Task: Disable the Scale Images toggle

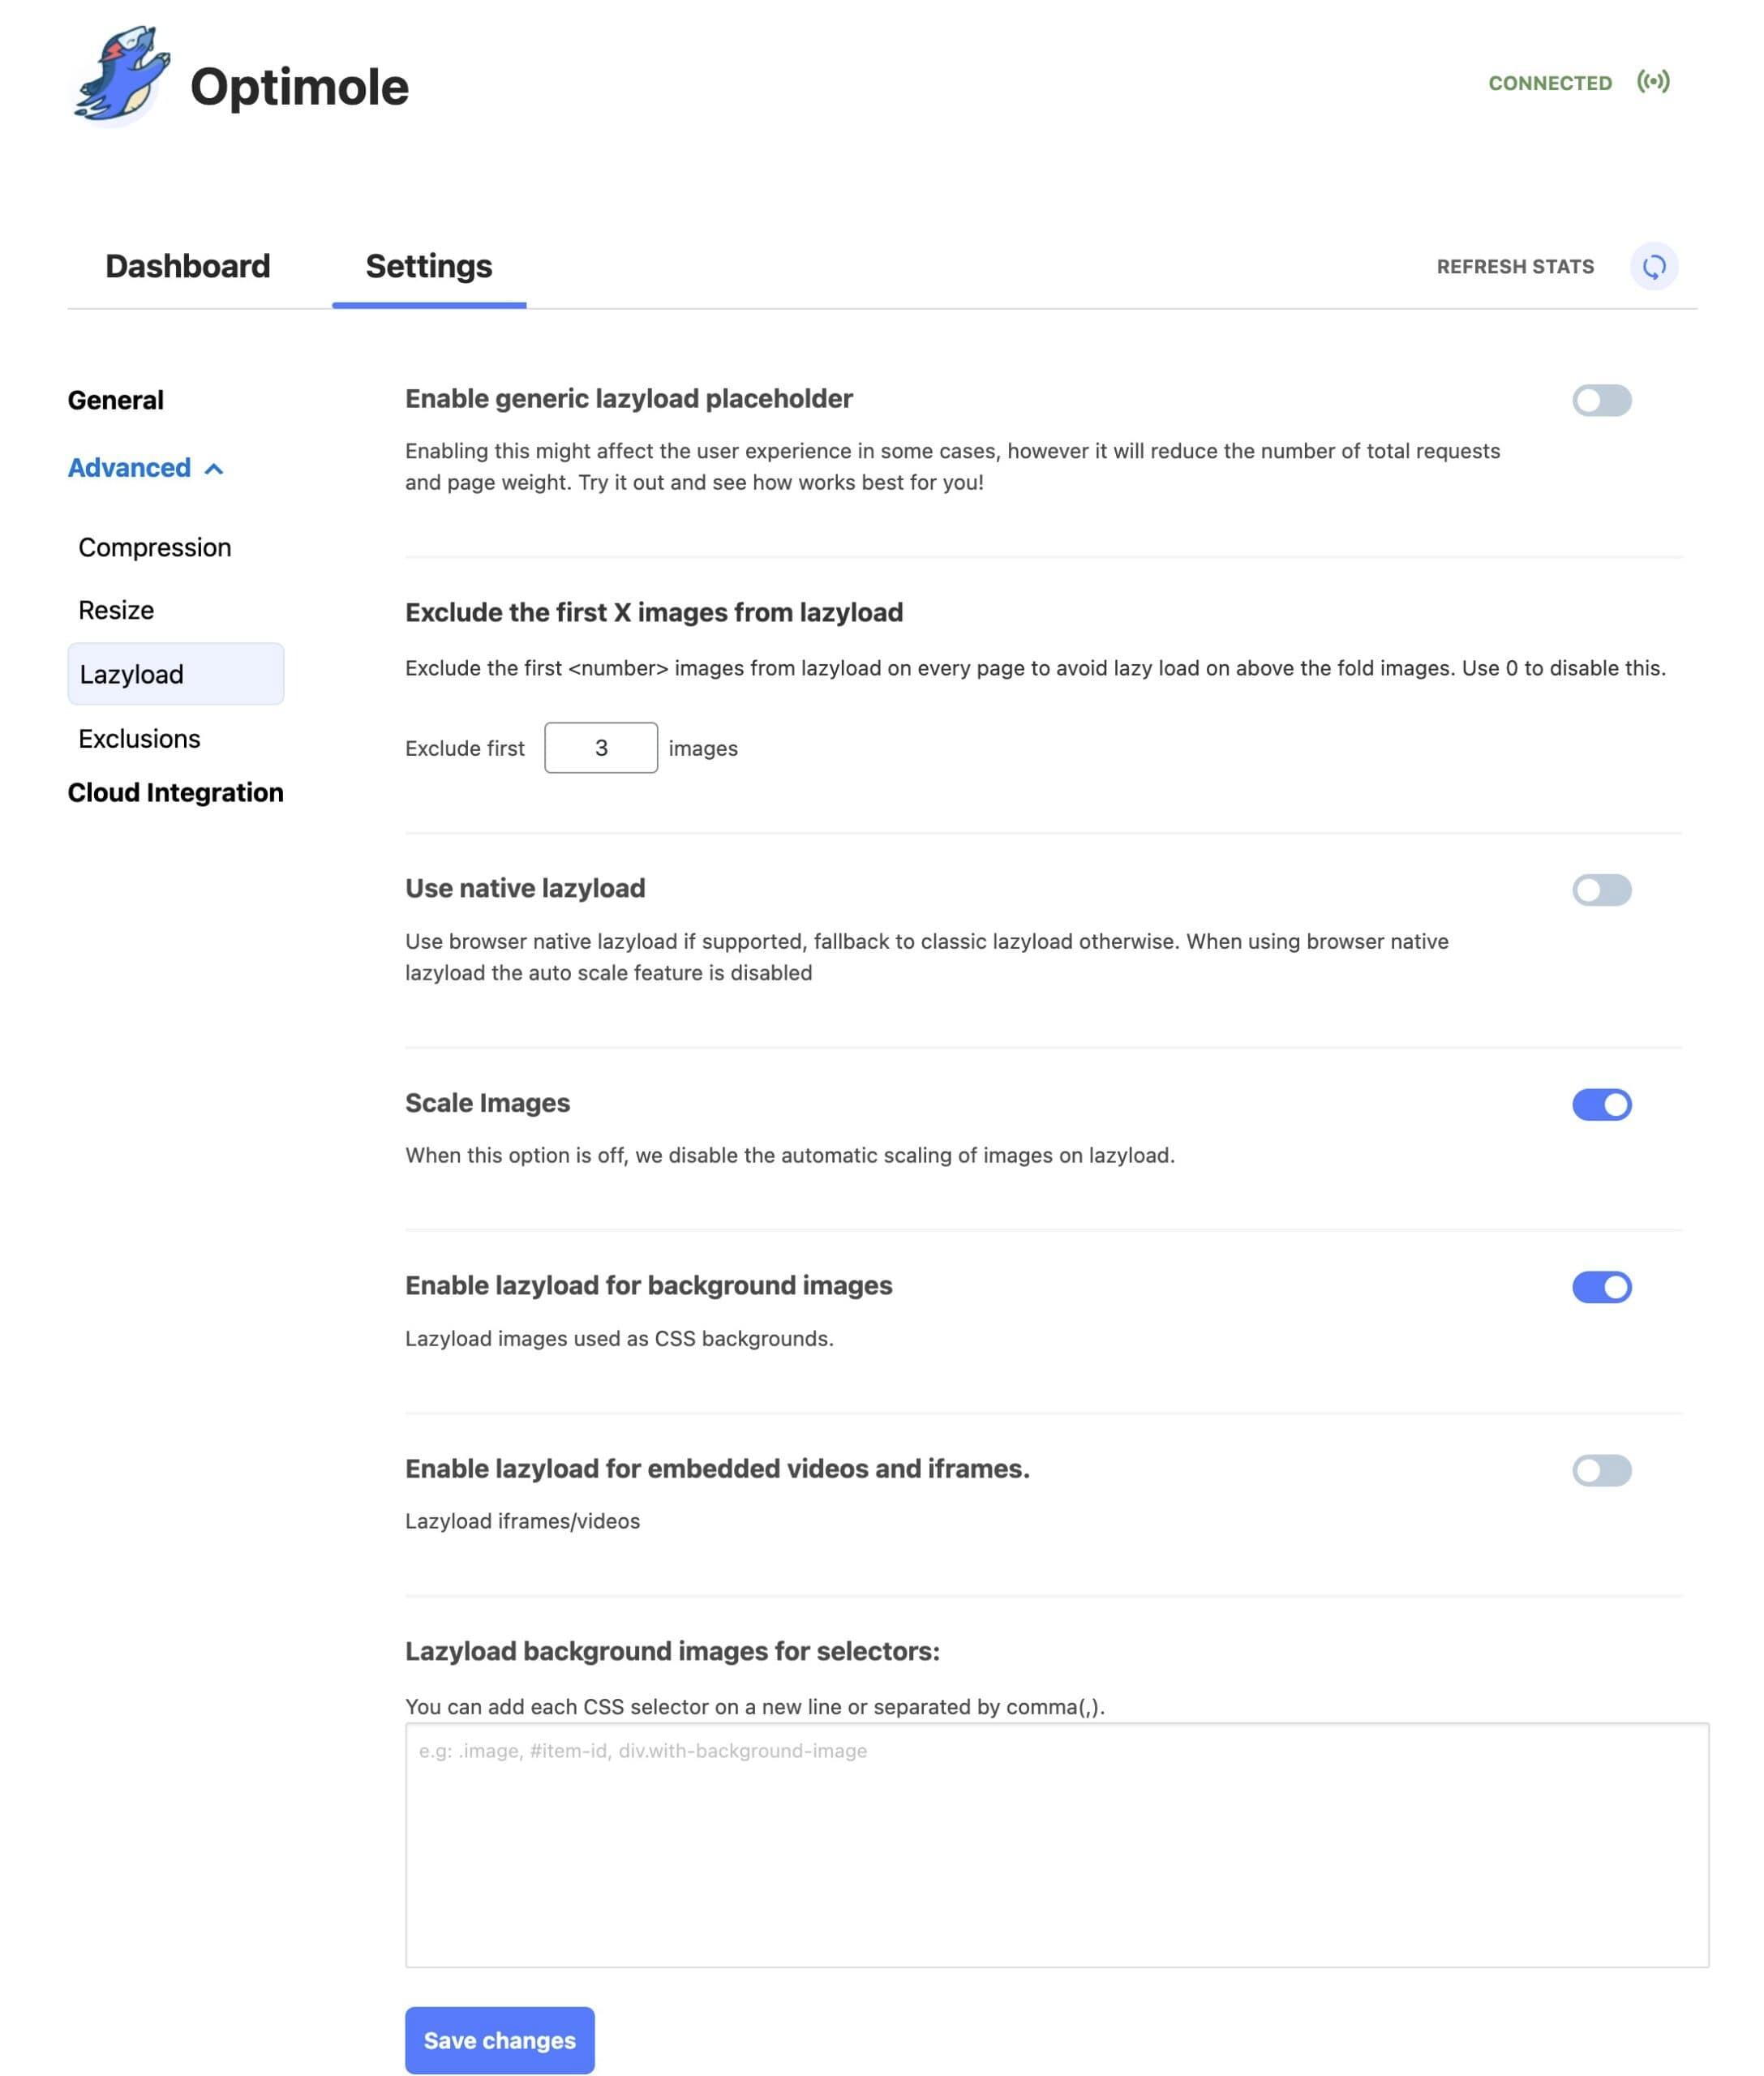Action: click(x=1601, y=1104)
